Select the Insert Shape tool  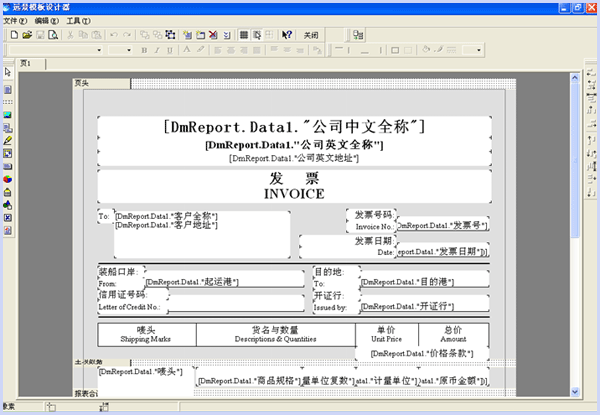click(x=8, y=205)
